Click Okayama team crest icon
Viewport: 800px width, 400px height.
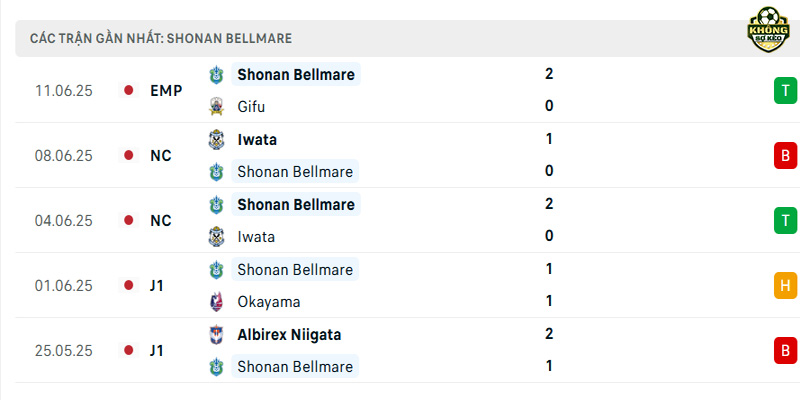[x=216, y=302]
